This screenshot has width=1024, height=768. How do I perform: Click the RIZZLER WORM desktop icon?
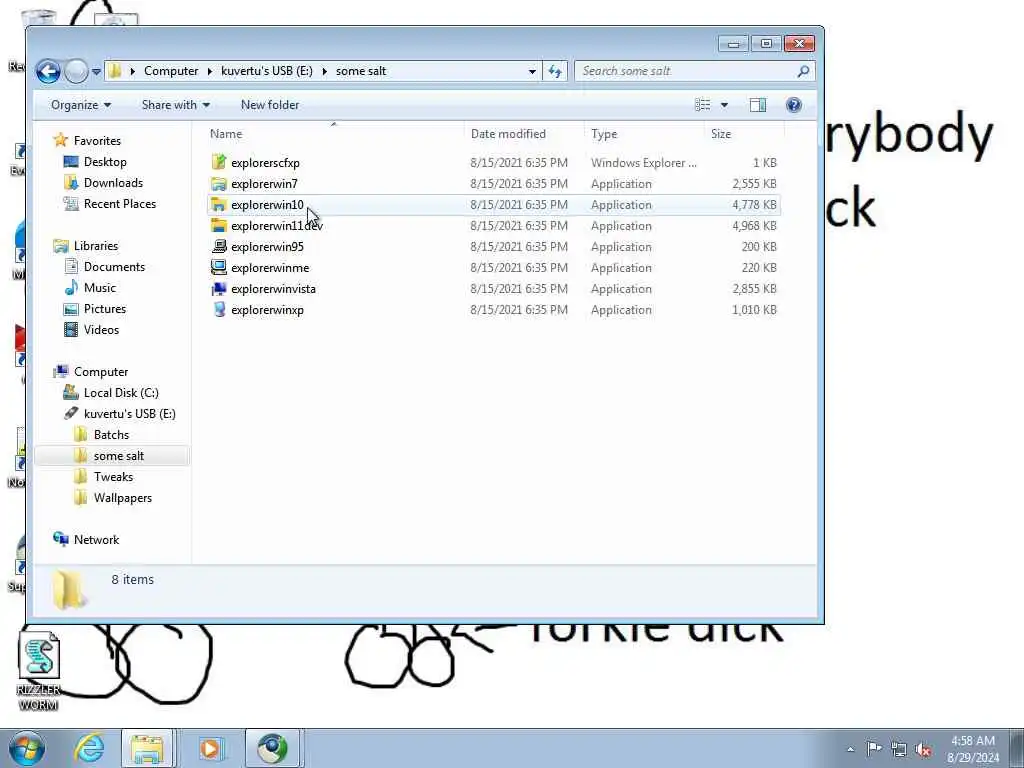click(x=39, y=672)
